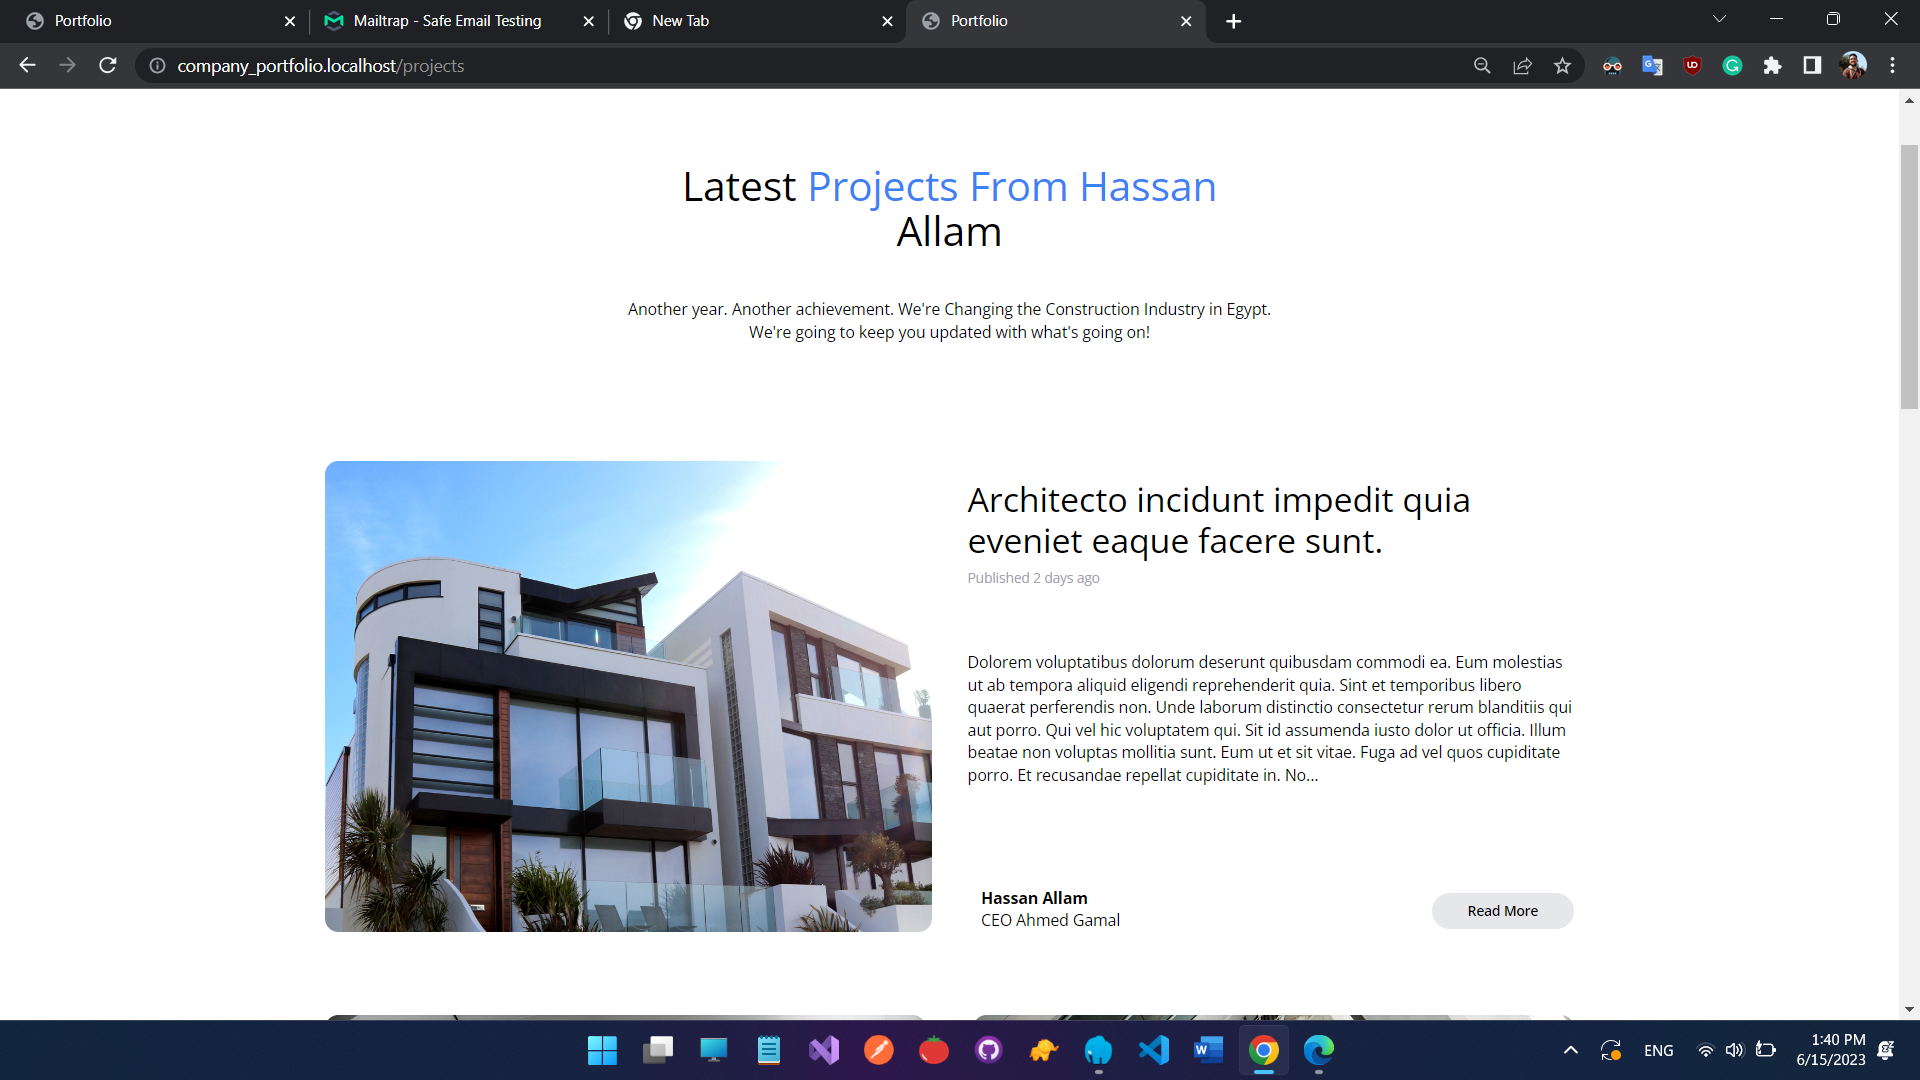Toggle the browser side panel icon
Screen dimensions: 1920x1080
(1812, 66)
